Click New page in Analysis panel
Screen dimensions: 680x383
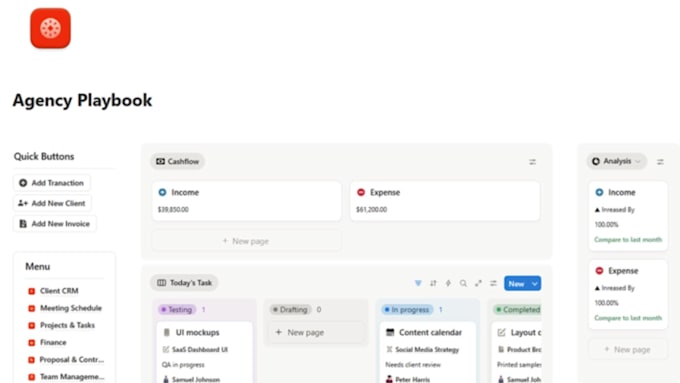[628, 350]
